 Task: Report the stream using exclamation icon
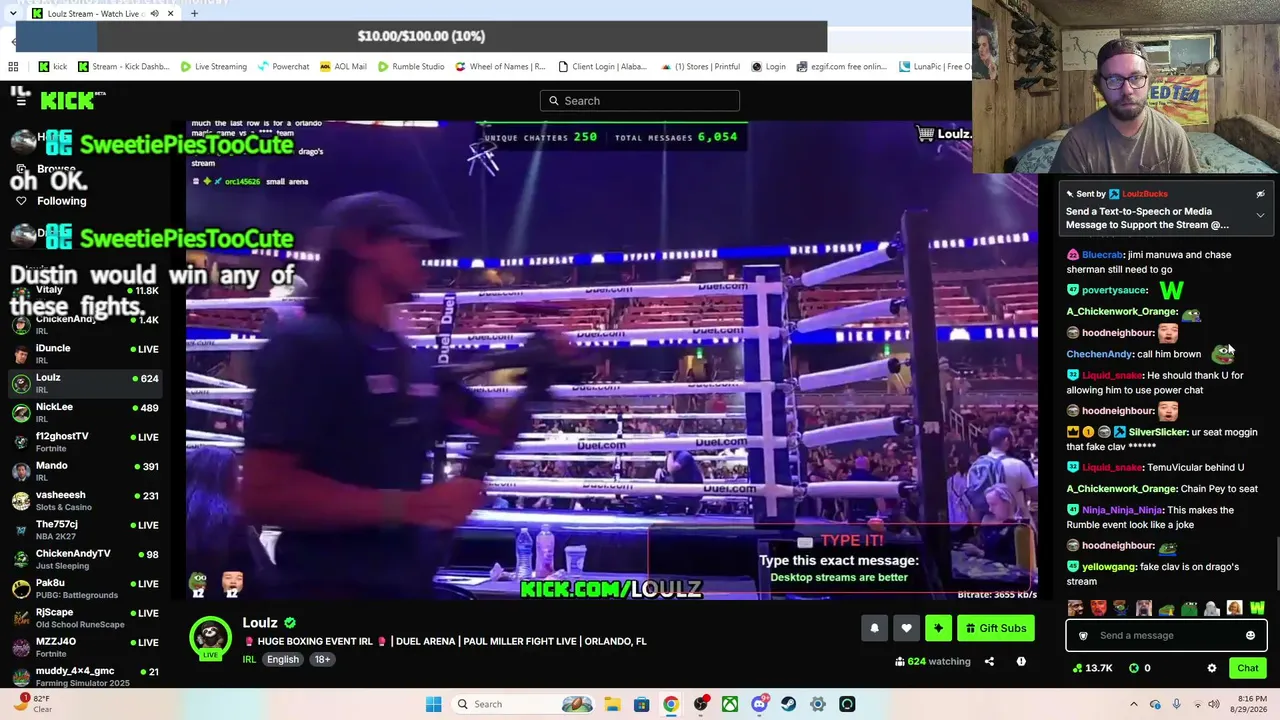click(1021, 661)
